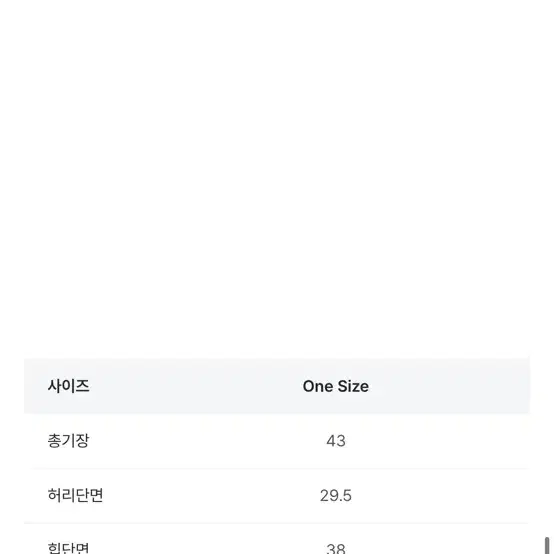
Task: Click between 사이즈 and One Size in header
Action: [x=196, y=386]
